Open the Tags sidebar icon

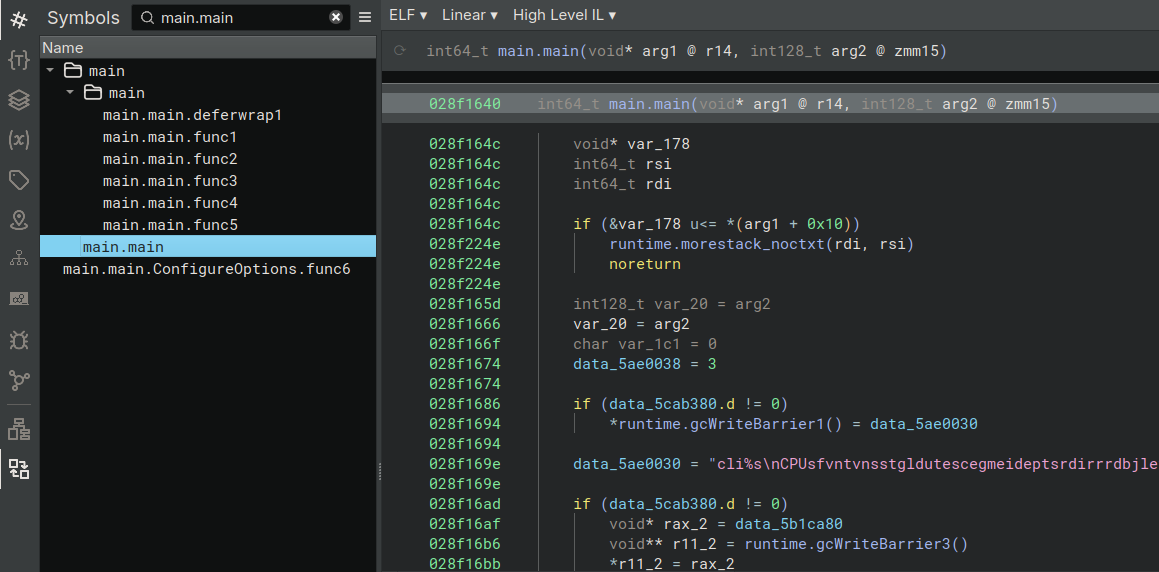(19, 180)
